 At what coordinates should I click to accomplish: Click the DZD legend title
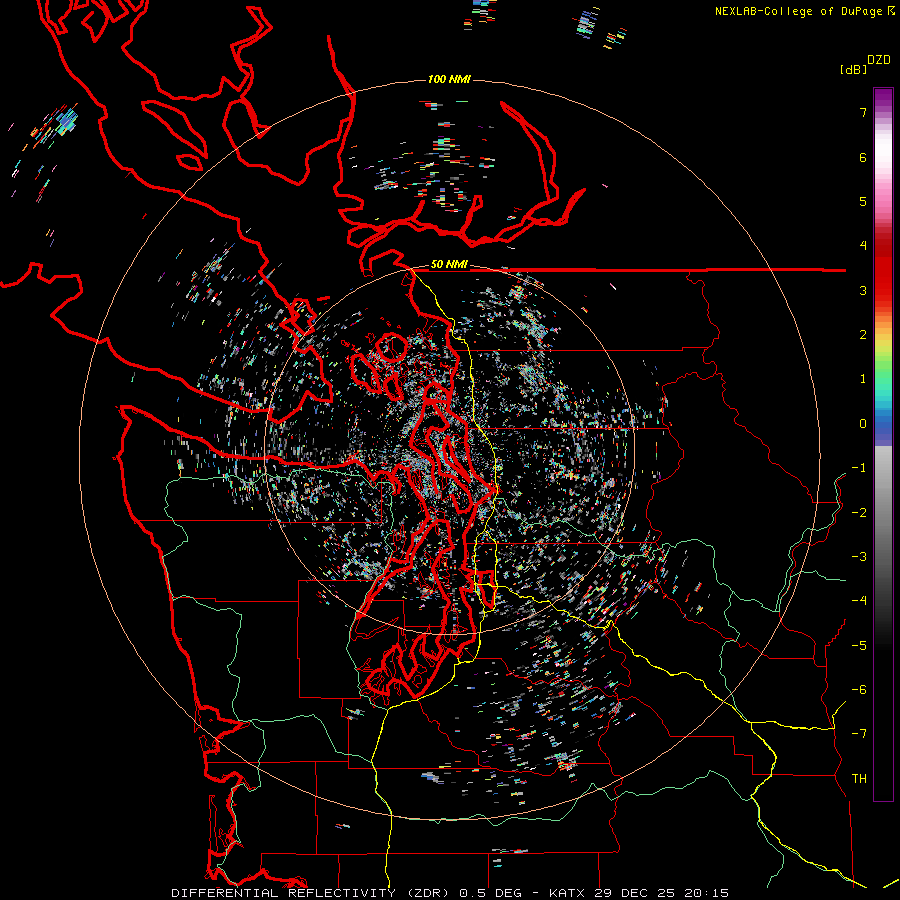tap(879, 60)
